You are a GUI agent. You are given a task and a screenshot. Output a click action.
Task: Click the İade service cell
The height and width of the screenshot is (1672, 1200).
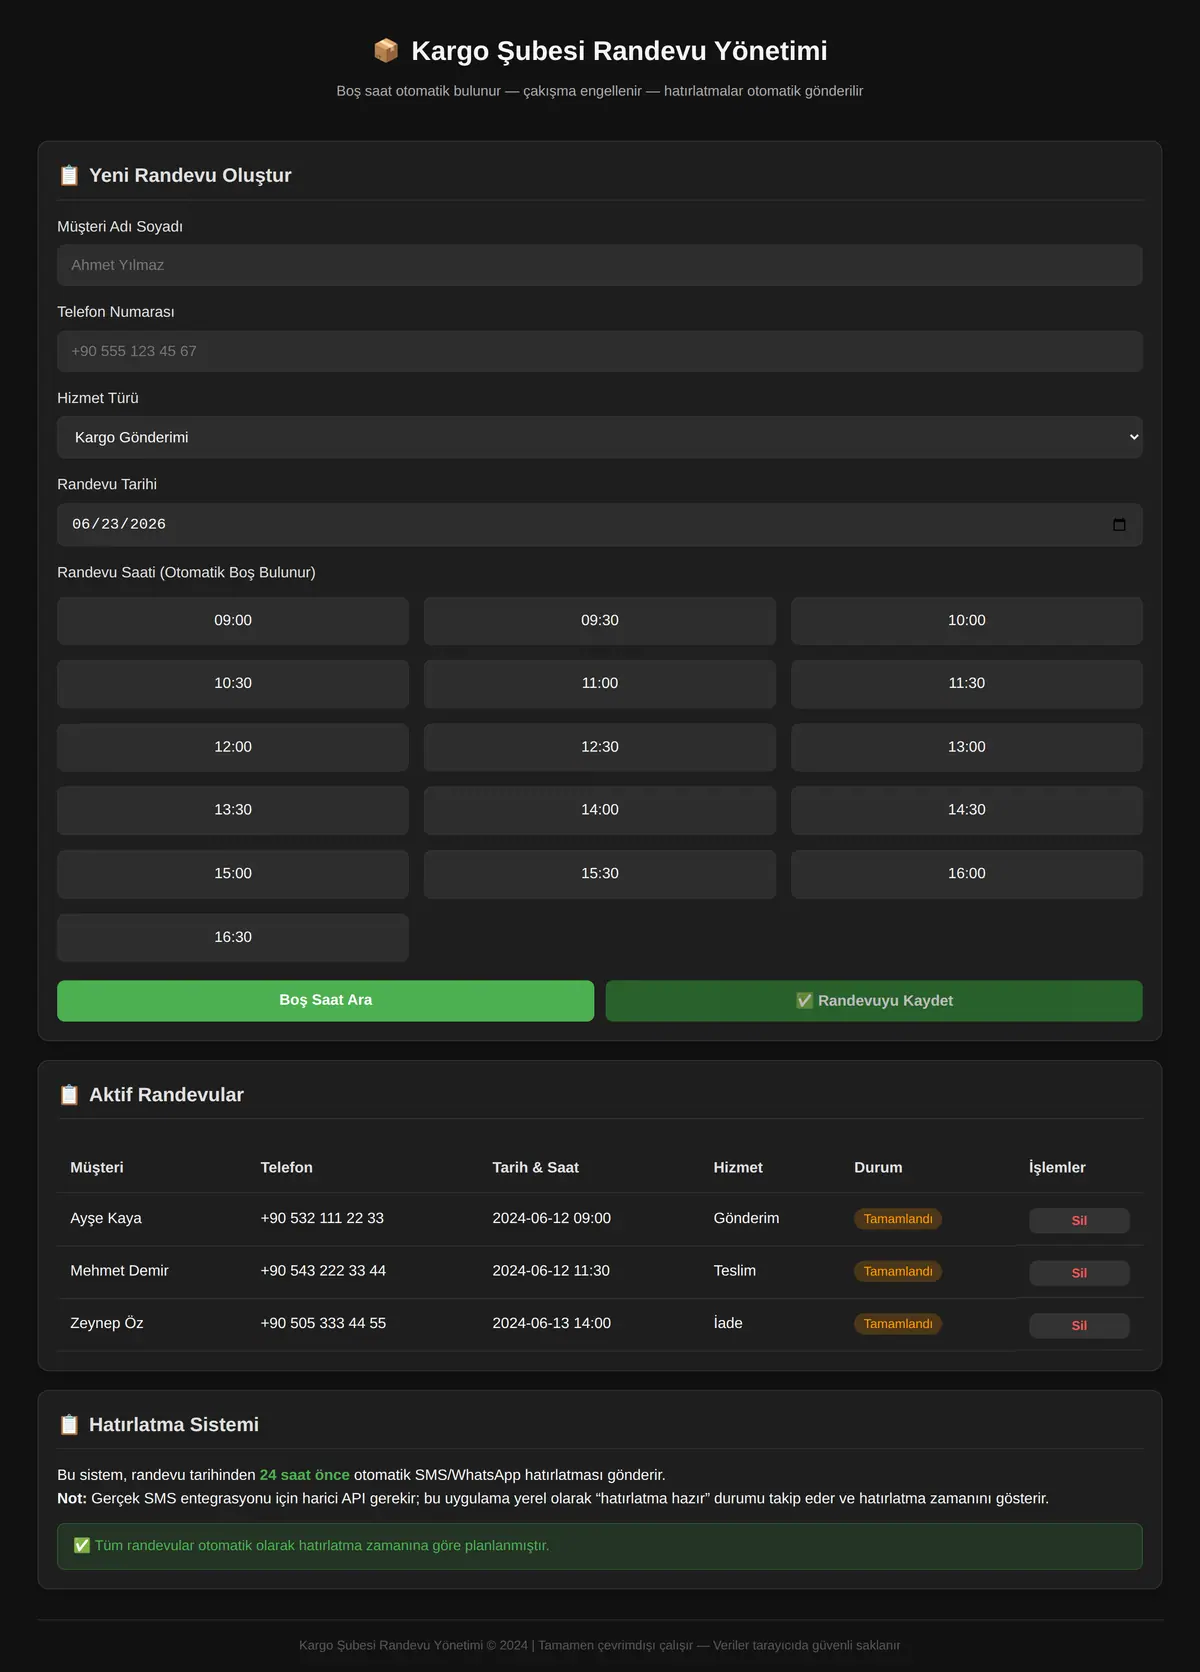[728, 1323]
